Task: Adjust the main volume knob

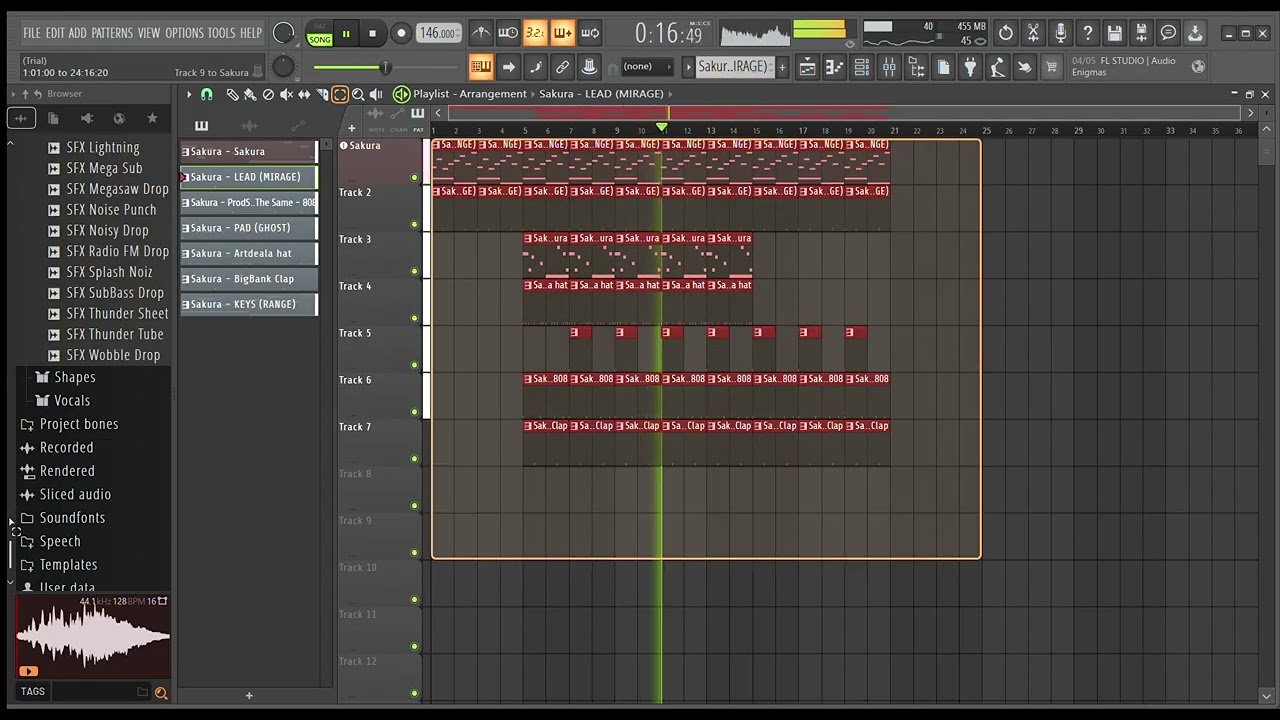Action: pyautogui.click(x=284, y=33)
